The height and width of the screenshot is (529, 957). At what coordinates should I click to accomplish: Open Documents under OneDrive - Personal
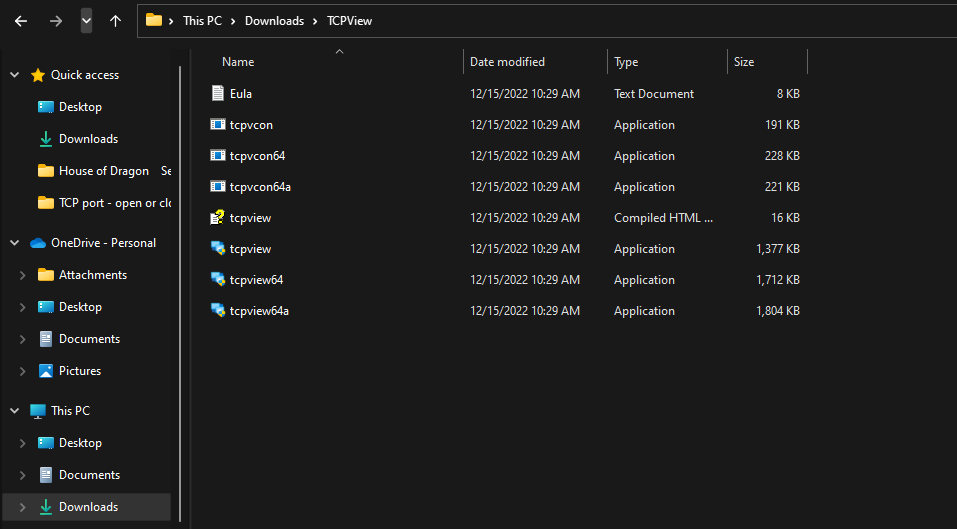tap(89, 339)
